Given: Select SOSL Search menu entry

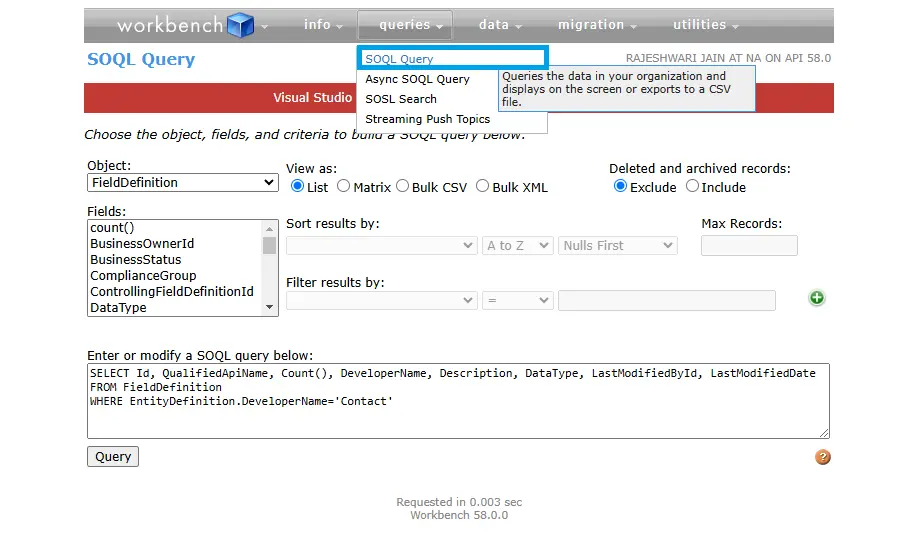Looking at the screenshot, I should (401, 99).
